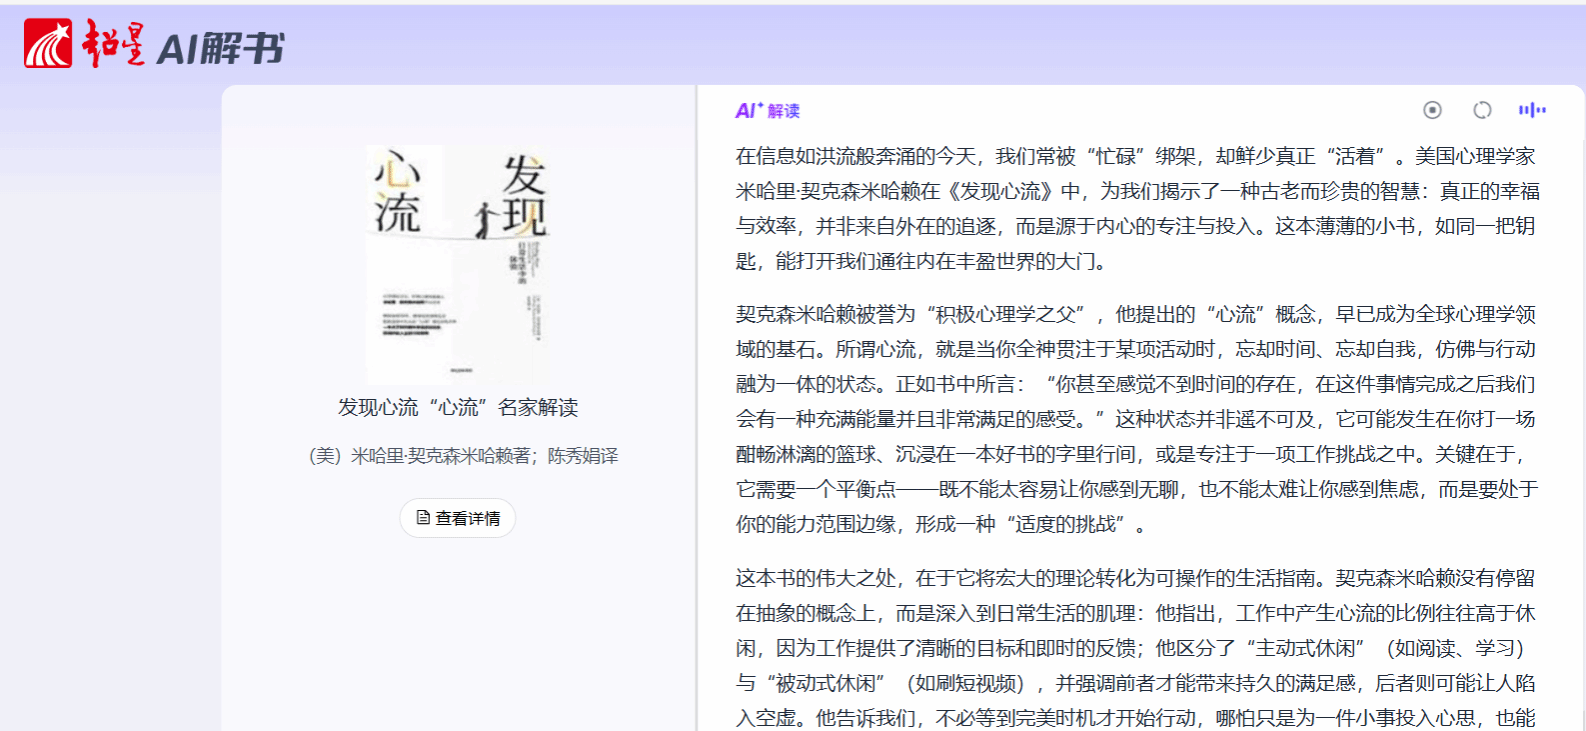Click the 解读 heading text

784,111
